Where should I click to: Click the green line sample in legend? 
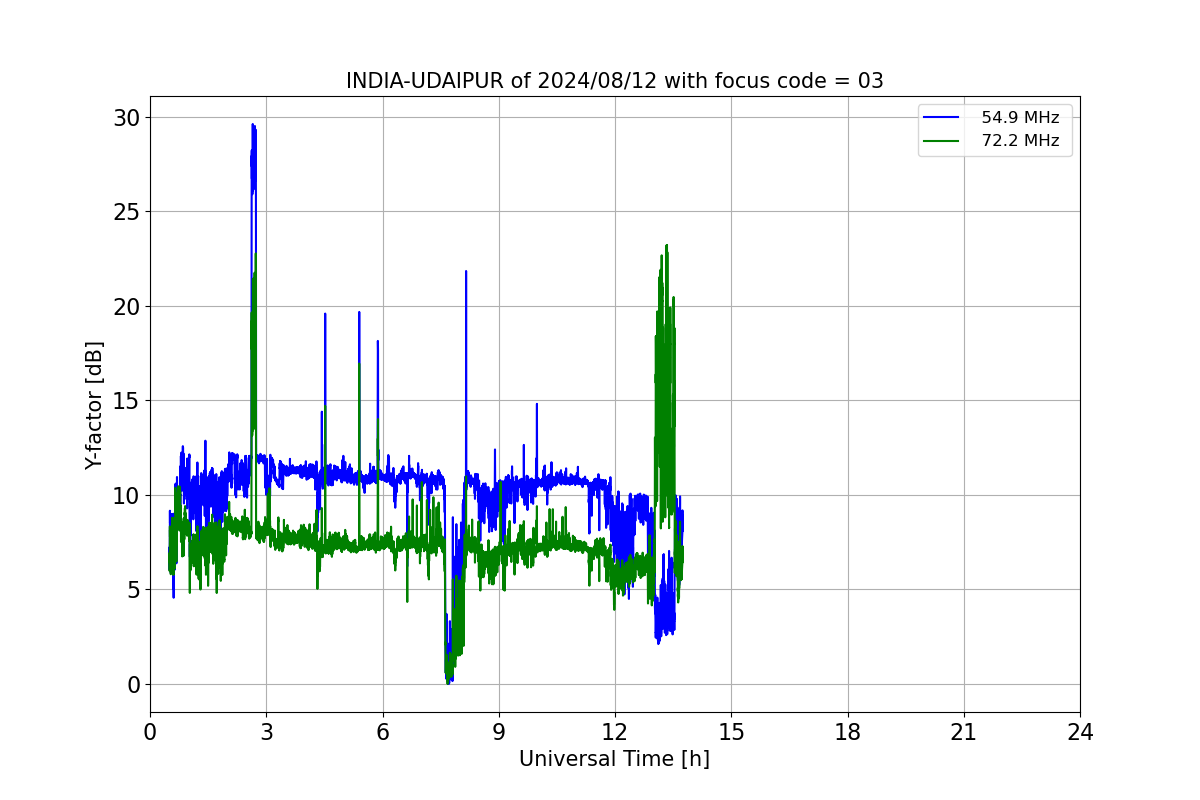pos(943,141)
